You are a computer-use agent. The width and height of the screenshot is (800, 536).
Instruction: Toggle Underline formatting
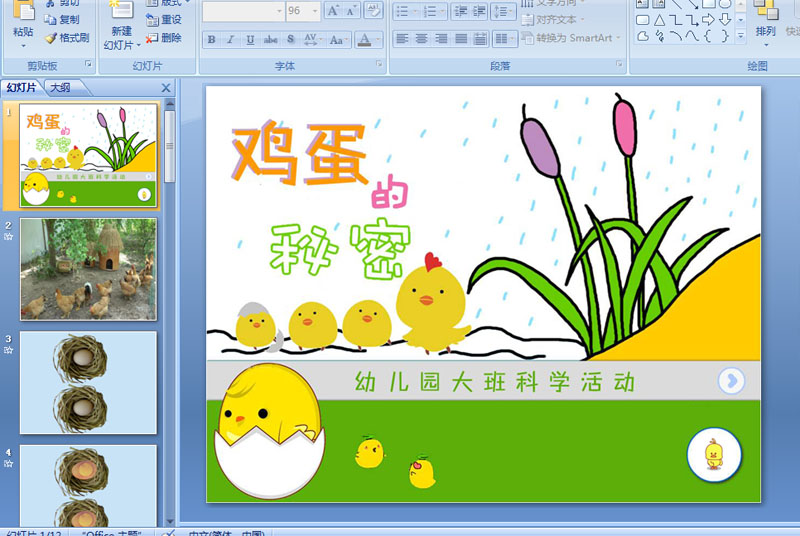click(250, 40)
